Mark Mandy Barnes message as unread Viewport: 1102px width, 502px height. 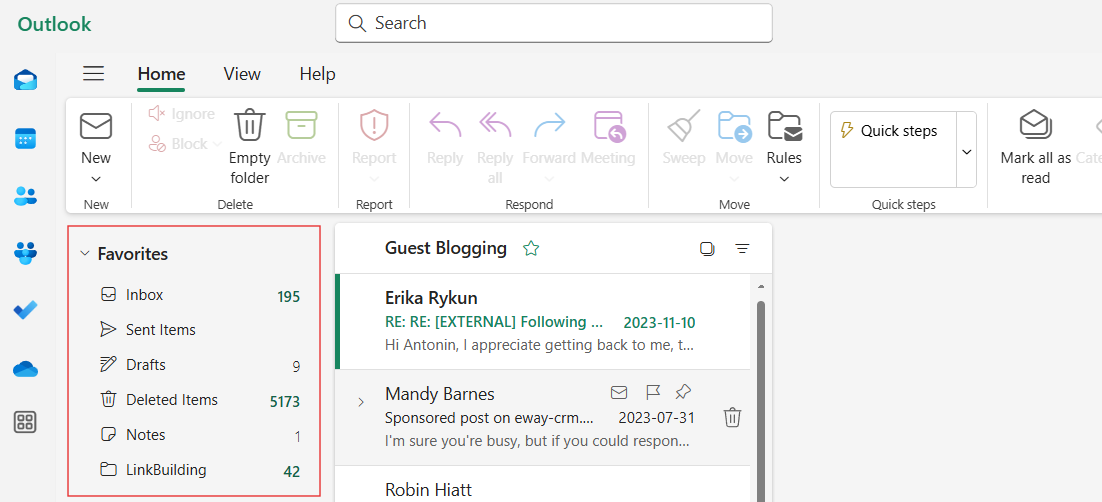pyautogui.click(x=618, y=392)
